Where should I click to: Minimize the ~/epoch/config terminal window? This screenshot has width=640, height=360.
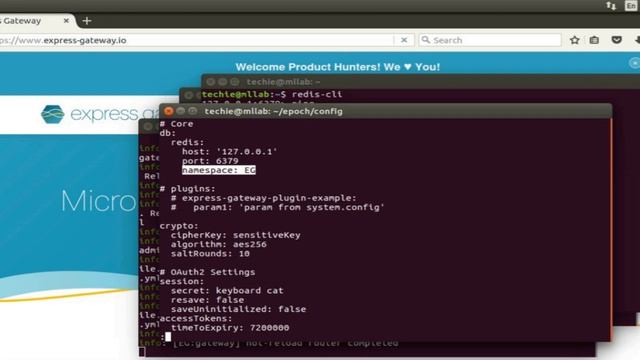[x=181, y=111]
